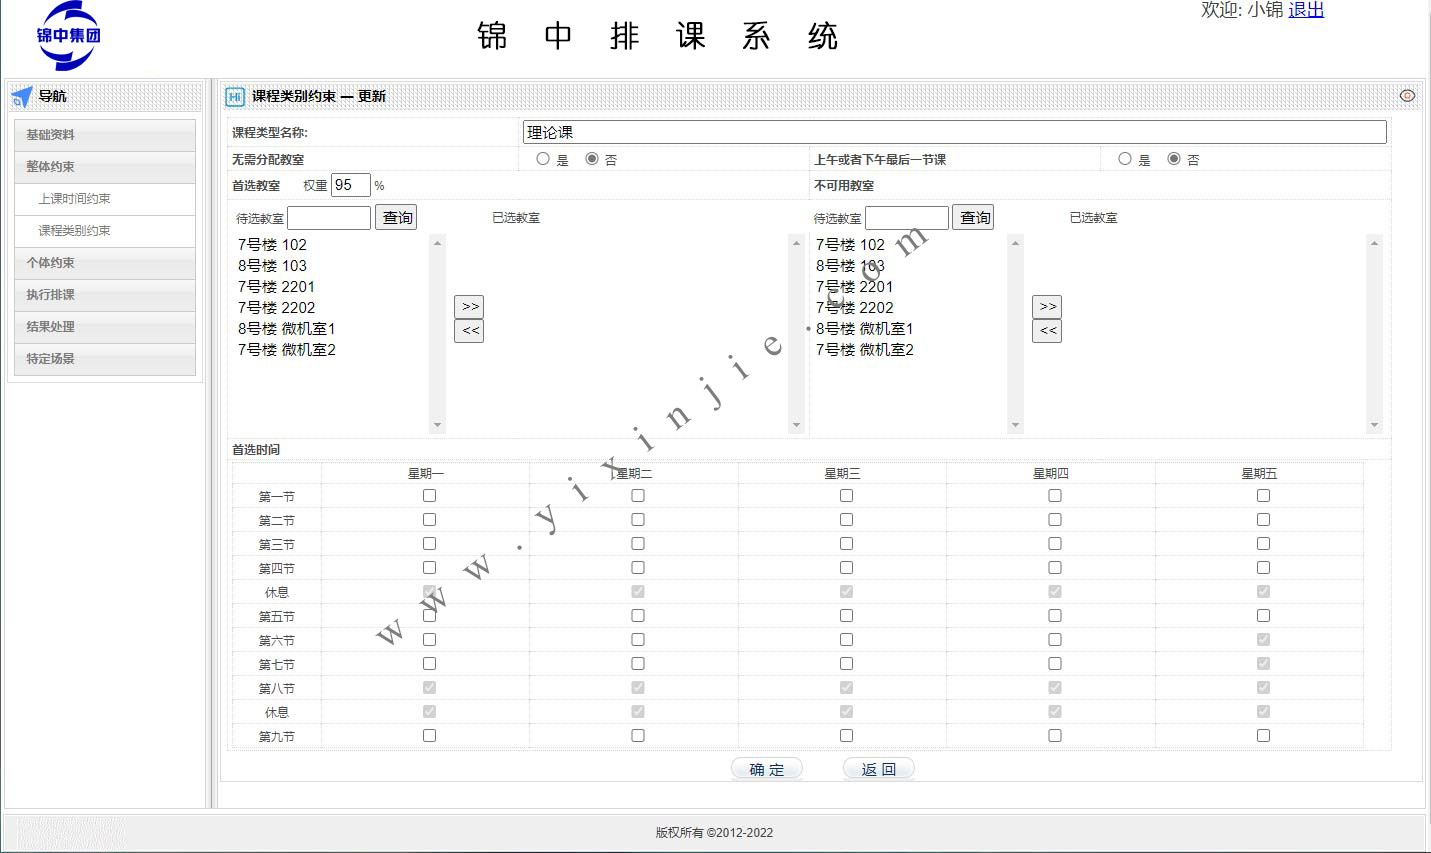Screen dimensions: 1431x853
Task: Click the panel icon beside 课程类别约束
Action: click(x=235, y=97)
